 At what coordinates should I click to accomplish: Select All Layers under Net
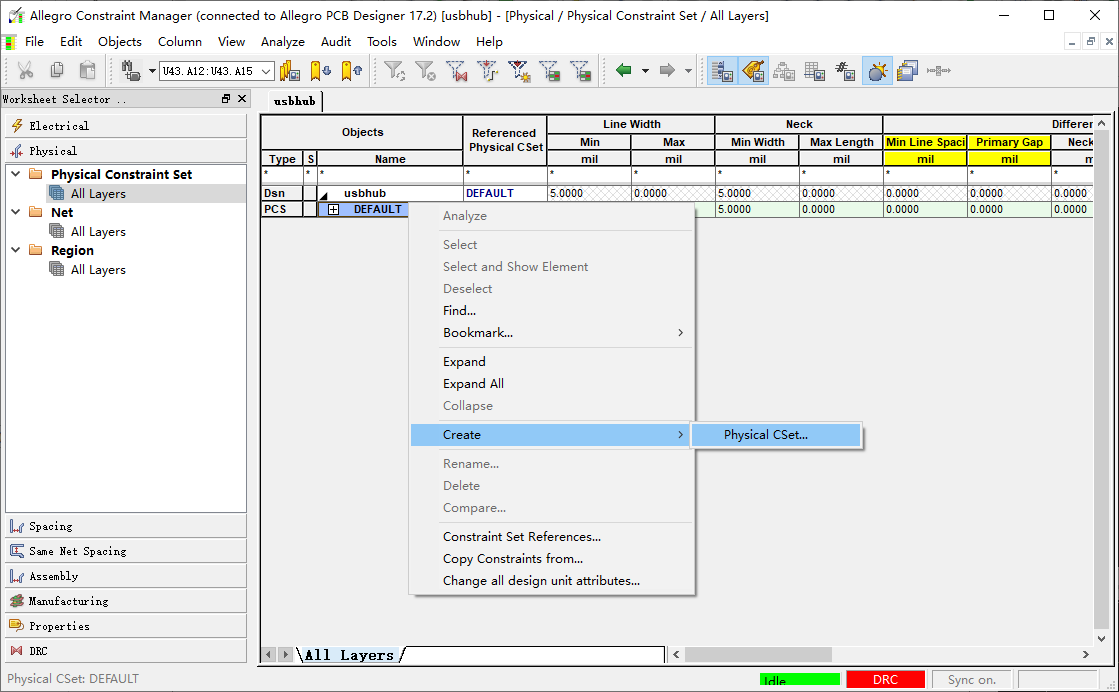[x=98, y=231]
